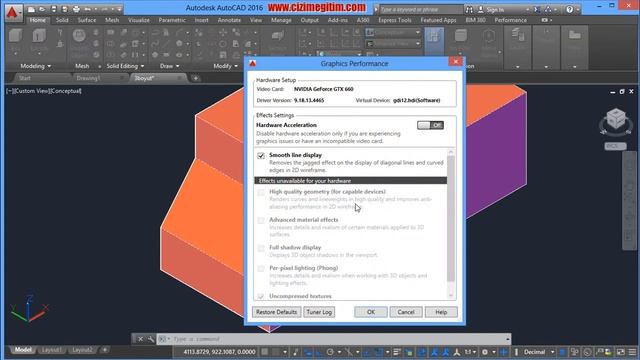Click the Full shadow display checkbox
Screen dimensions: 640x360
(261, 248)
